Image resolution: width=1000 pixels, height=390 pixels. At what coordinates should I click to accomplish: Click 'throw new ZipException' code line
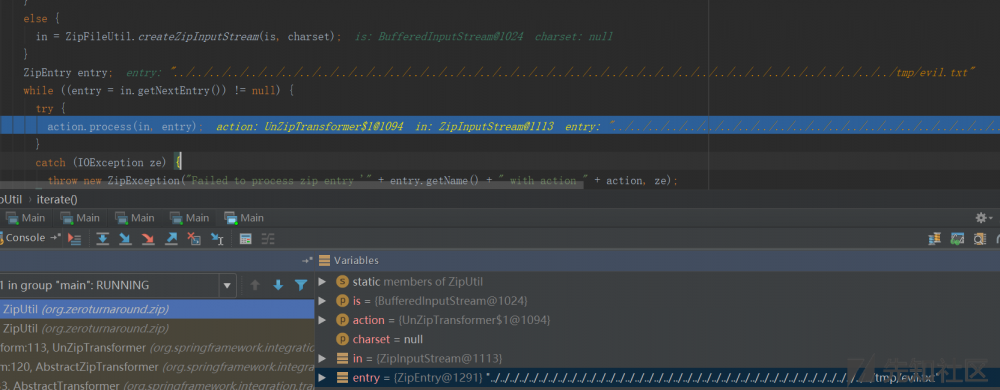363,181
